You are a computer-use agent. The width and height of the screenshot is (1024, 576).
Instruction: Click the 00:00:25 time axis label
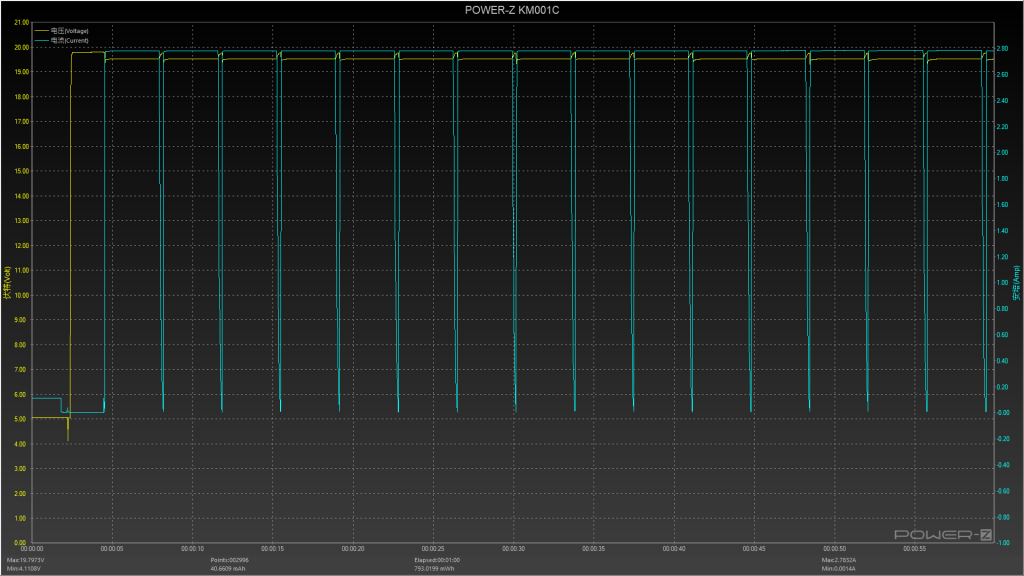click(x=433, y=549)
